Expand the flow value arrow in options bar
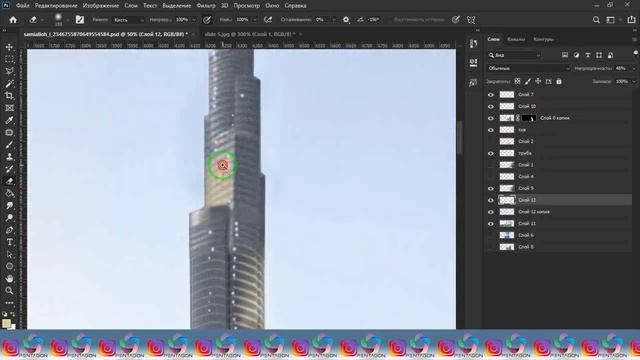The width and height of the screenshot is (640, 360). pyautogui.click(x=255, y=20)
